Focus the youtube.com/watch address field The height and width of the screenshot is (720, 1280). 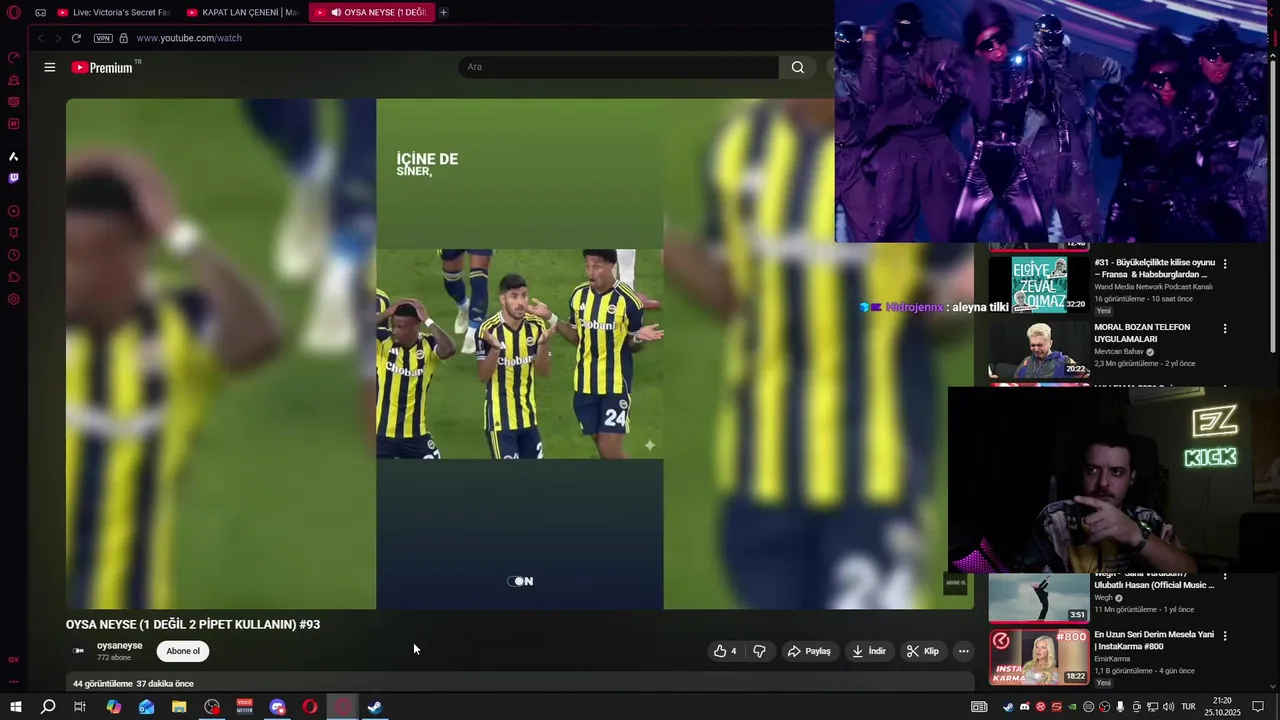[189, 38]
